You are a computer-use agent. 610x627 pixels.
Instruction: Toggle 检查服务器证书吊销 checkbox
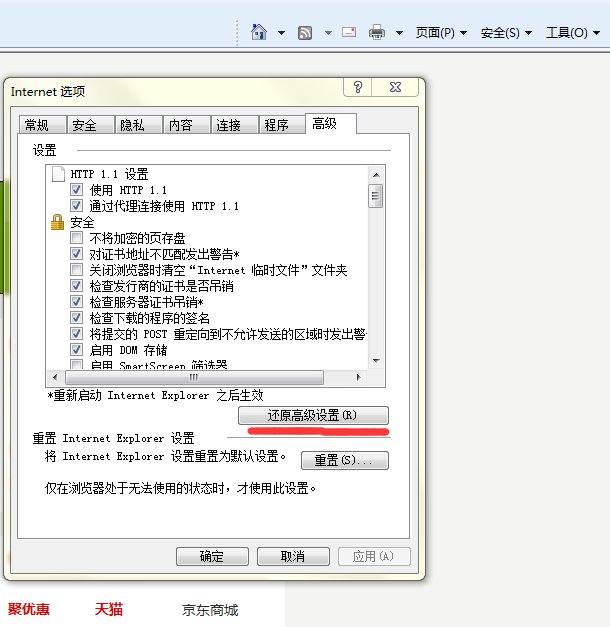pyautogui.click(x=76, y=302)
